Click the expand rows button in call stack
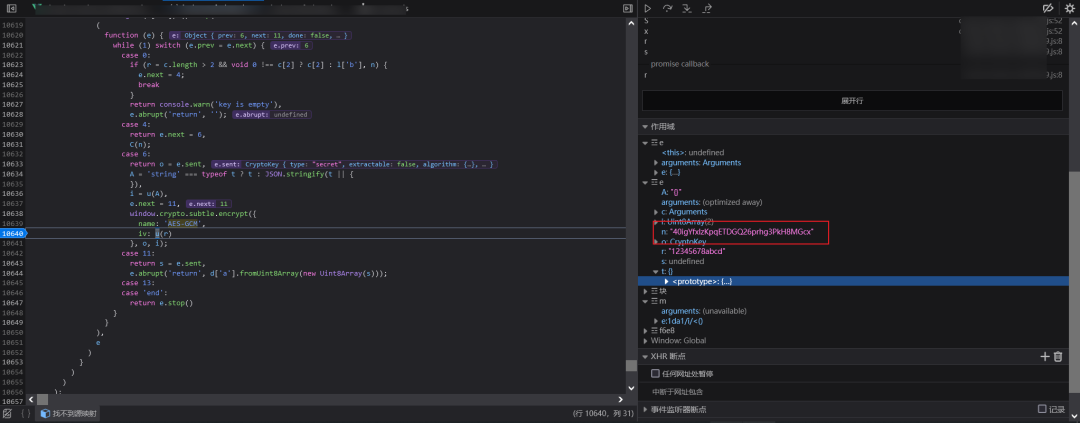The image size is (1080, 423). [852, 101]
